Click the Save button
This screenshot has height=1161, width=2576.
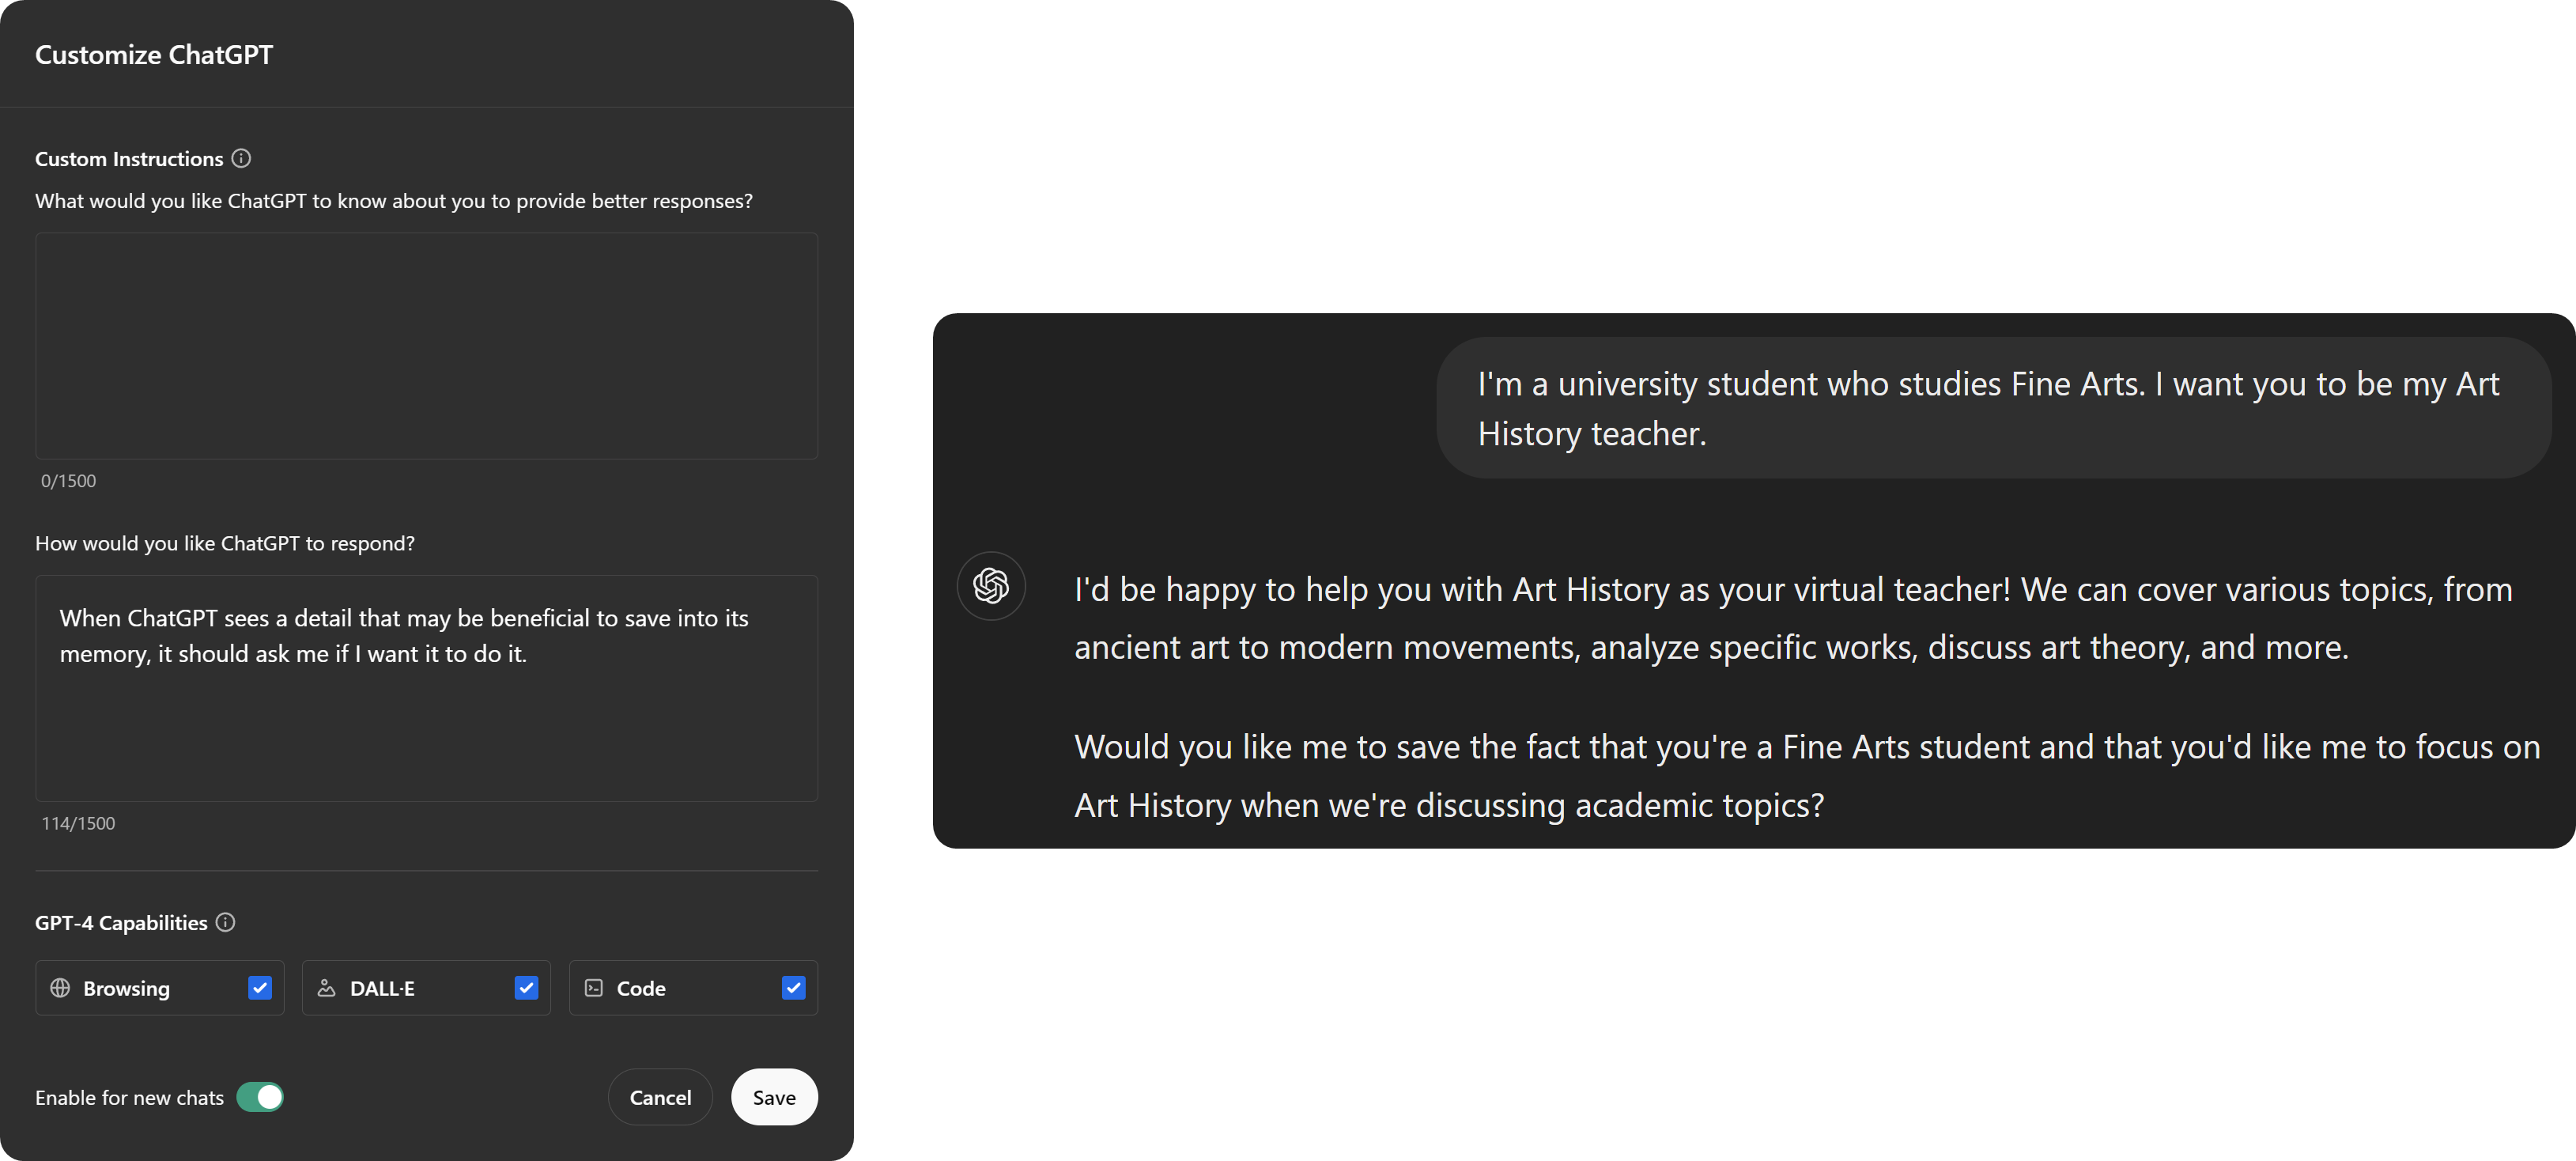coord(772,1097)
